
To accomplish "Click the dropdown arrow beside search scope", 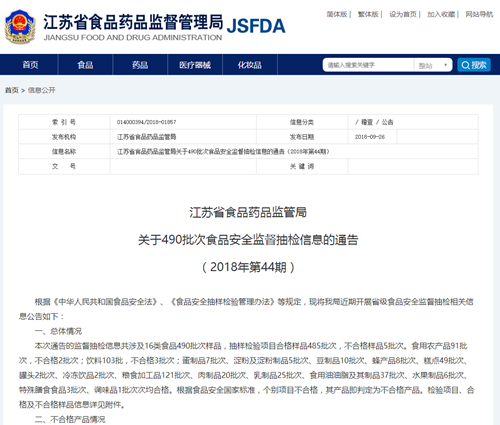I will (x=445, y=65).
